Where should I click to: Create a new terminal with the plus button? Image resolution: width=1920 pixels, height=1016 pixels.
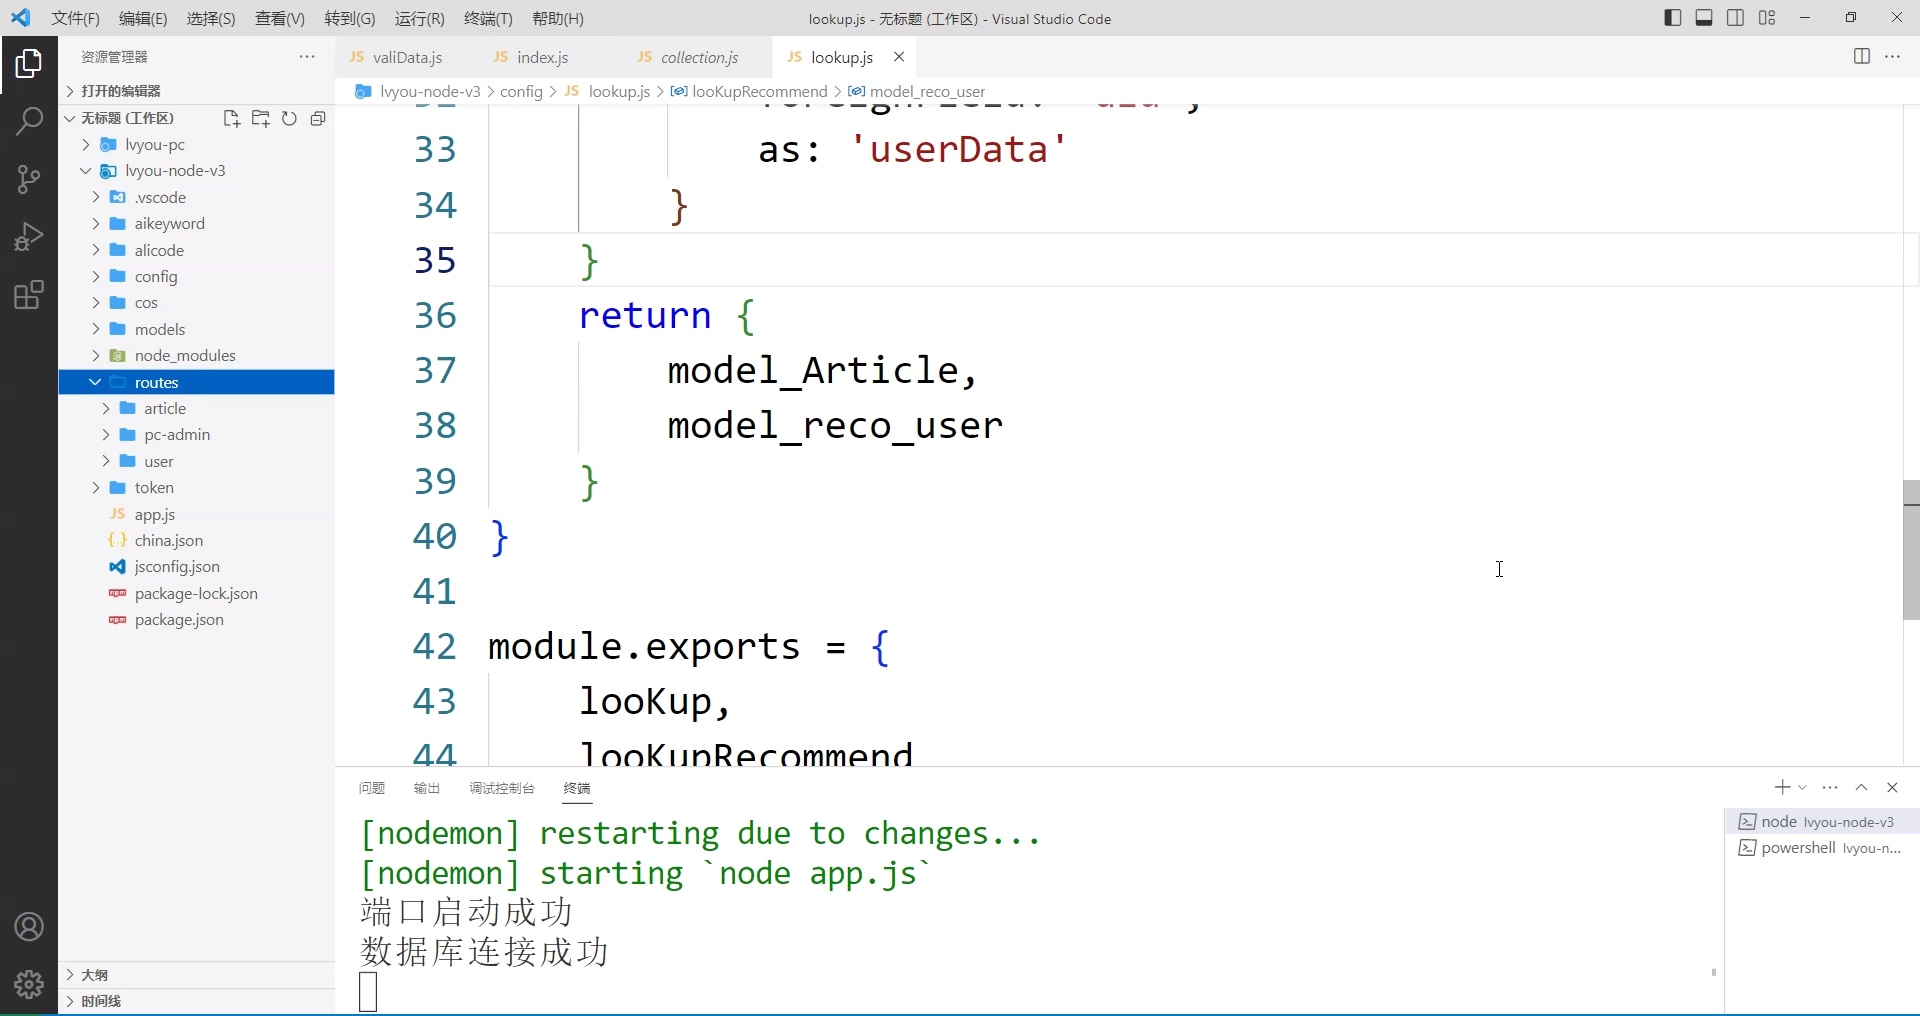(x=1783, y=787)
